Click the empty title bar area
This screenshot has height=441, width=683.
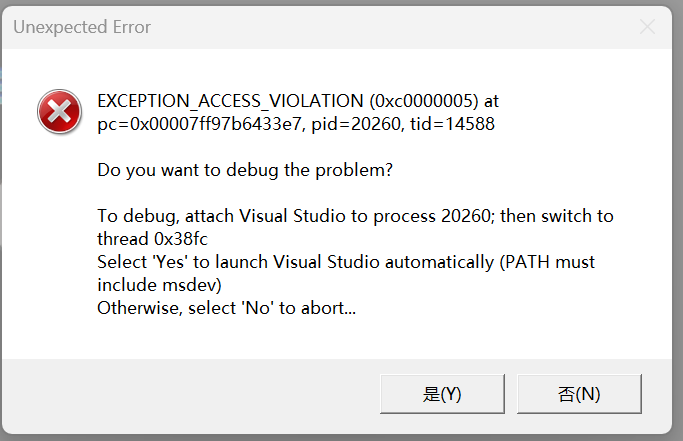pyautogui.click(x=380, y=27)
